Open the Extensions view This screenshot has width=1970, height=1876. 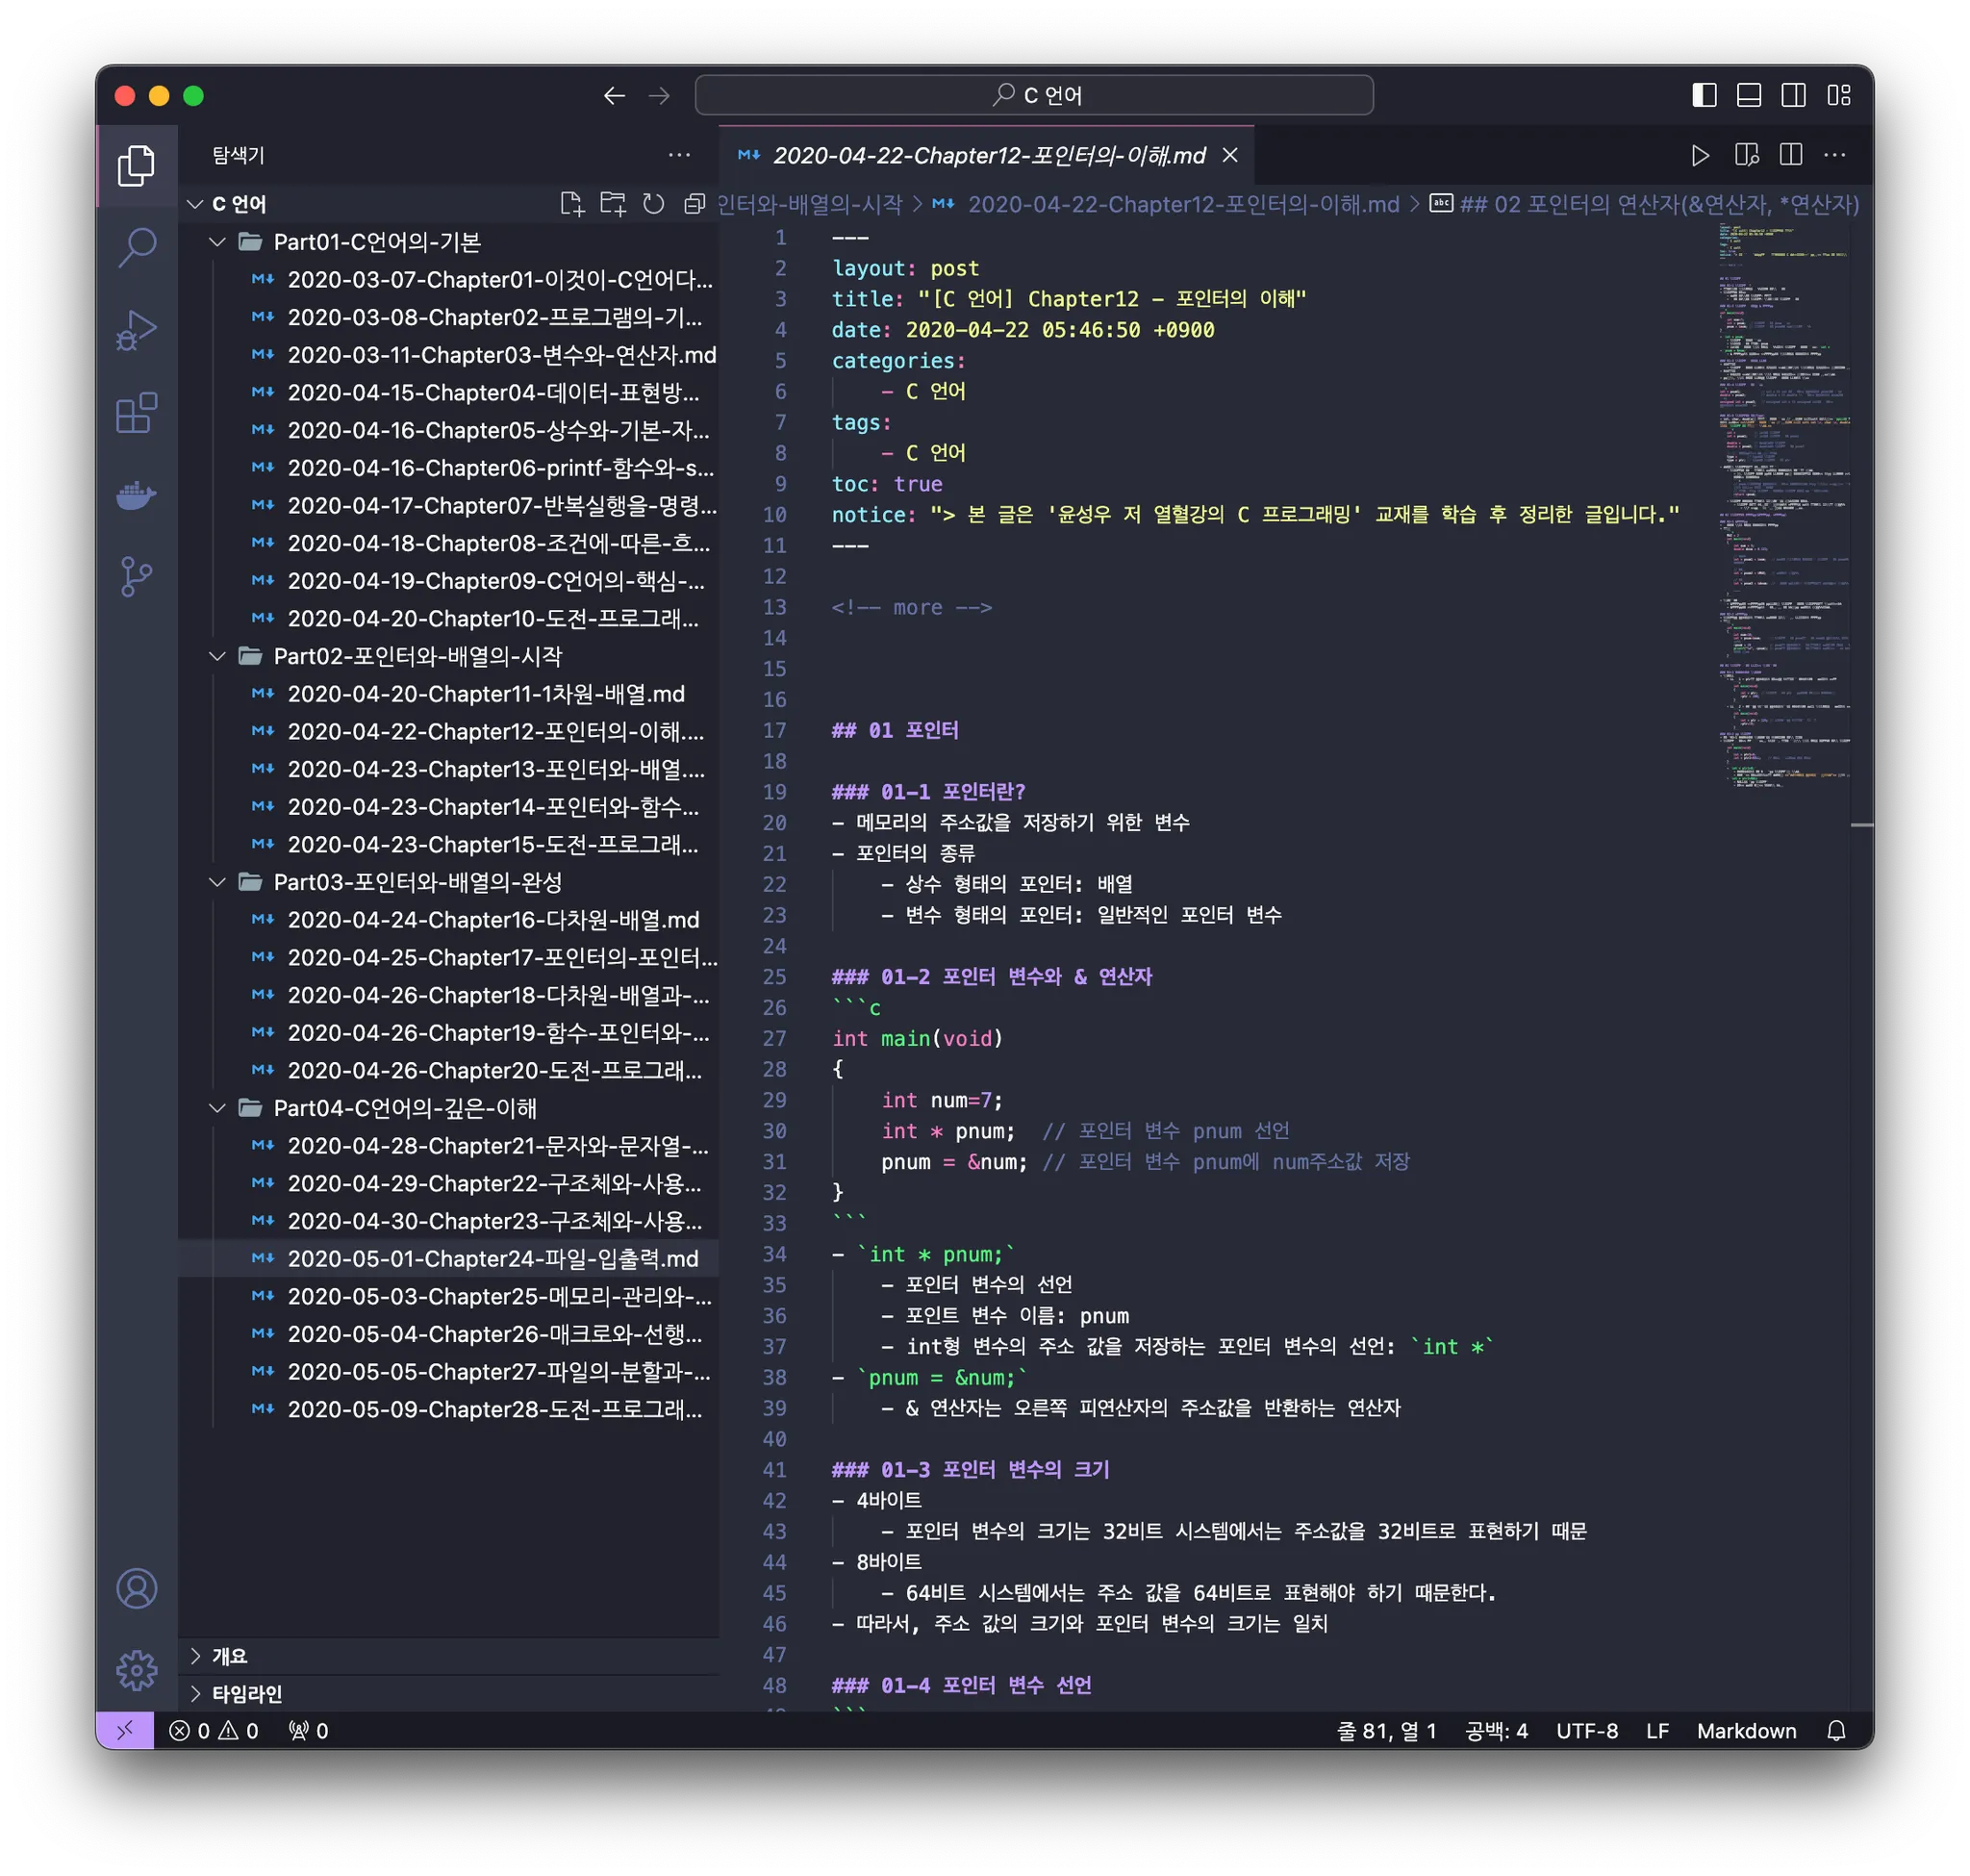[137, 412]
